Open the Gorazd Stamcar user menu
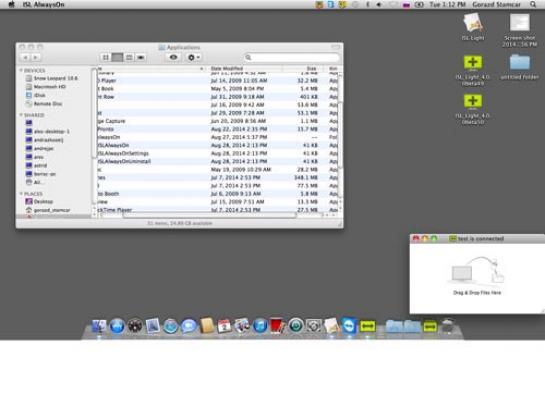Screen dimensions: 545x407 [496, 5]
